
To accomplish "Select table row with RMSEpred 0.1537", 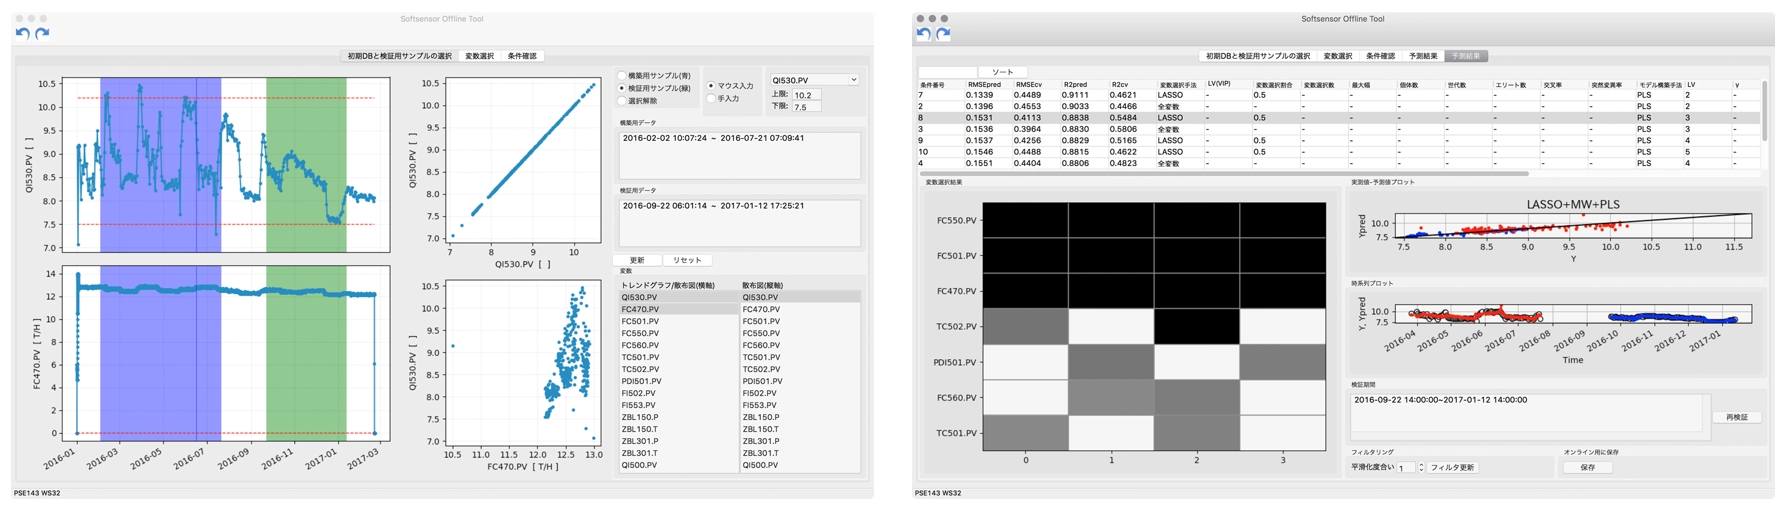I will pos(1338,141).
